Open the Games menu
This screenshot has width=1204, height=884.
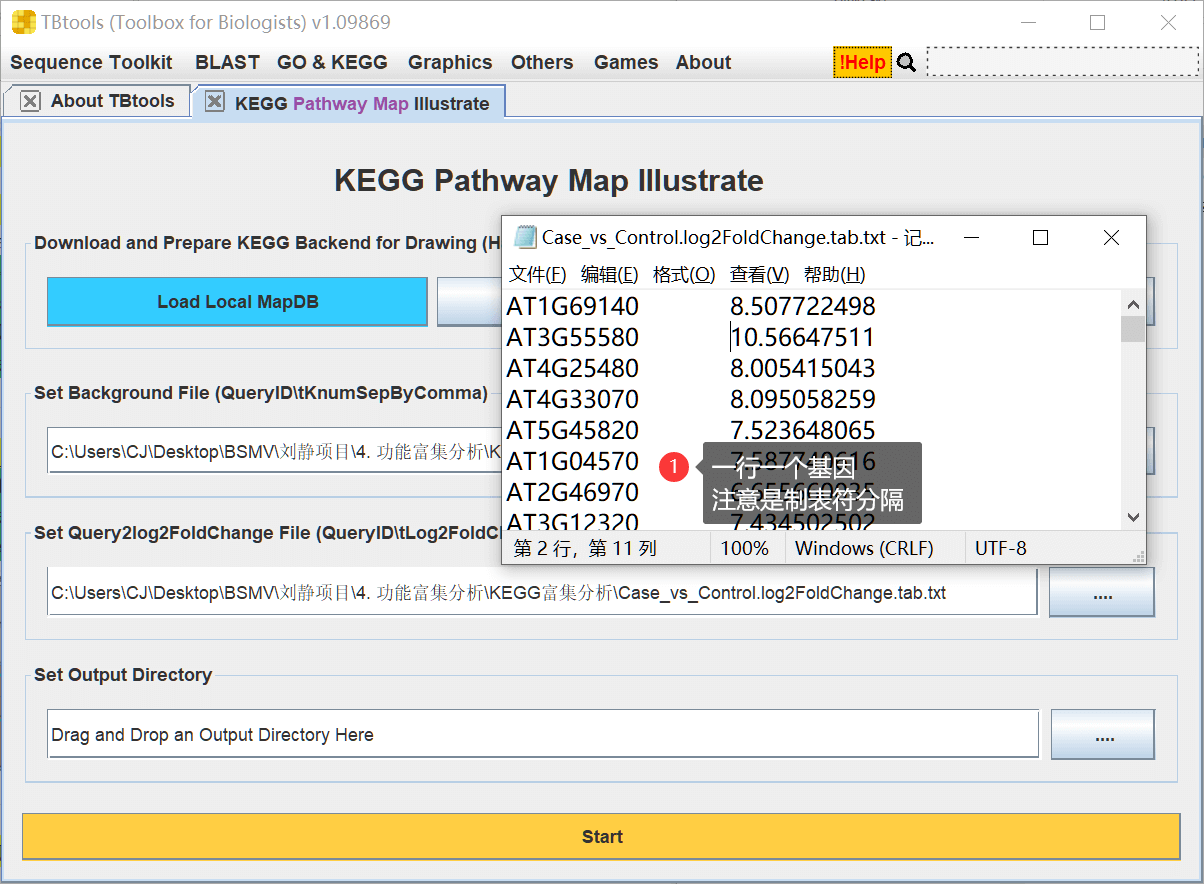[x=626, y=62]
